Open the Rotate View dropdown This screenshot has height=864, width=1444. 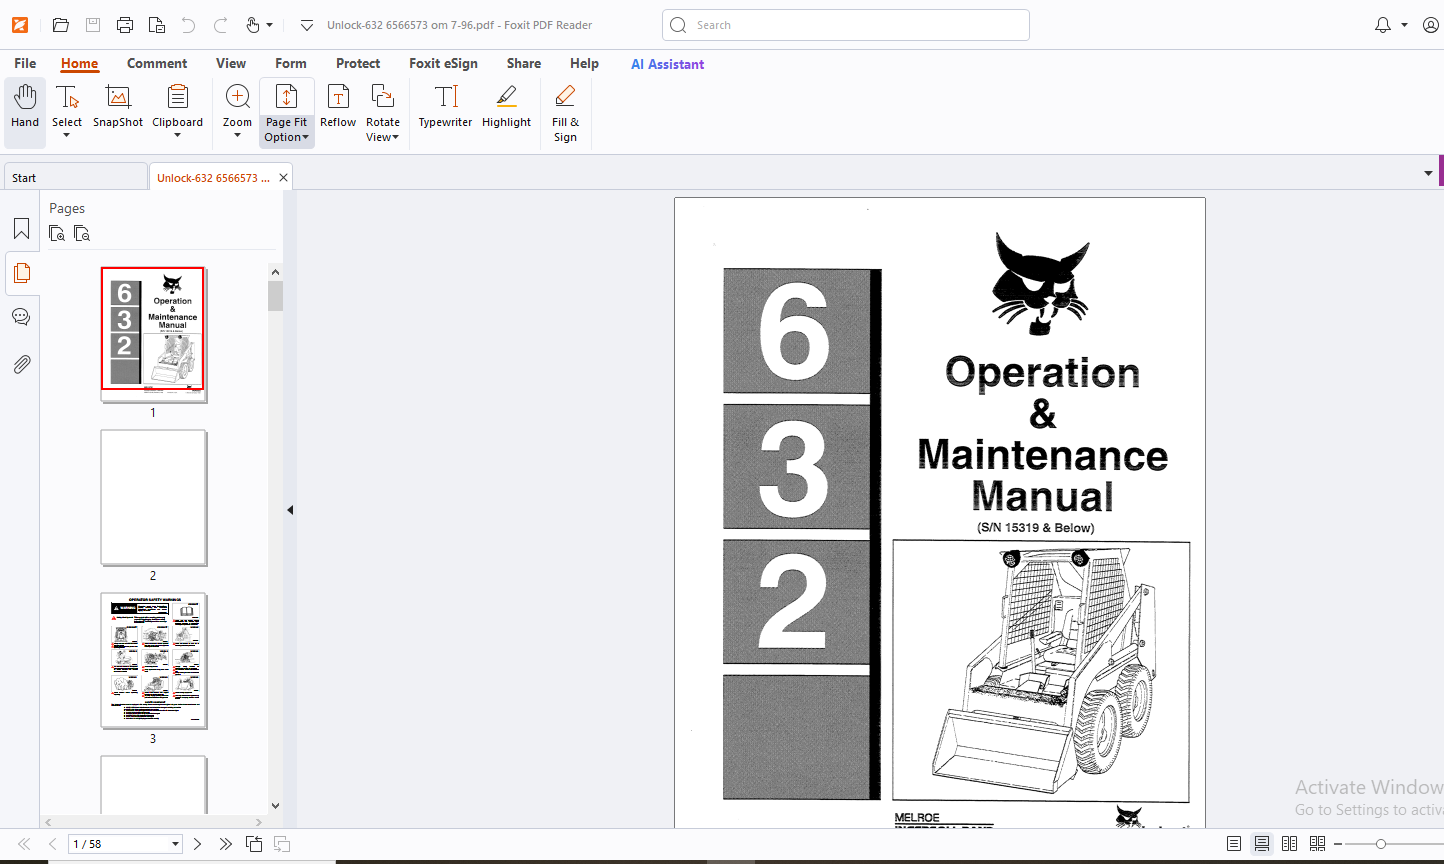pos(382,113)
